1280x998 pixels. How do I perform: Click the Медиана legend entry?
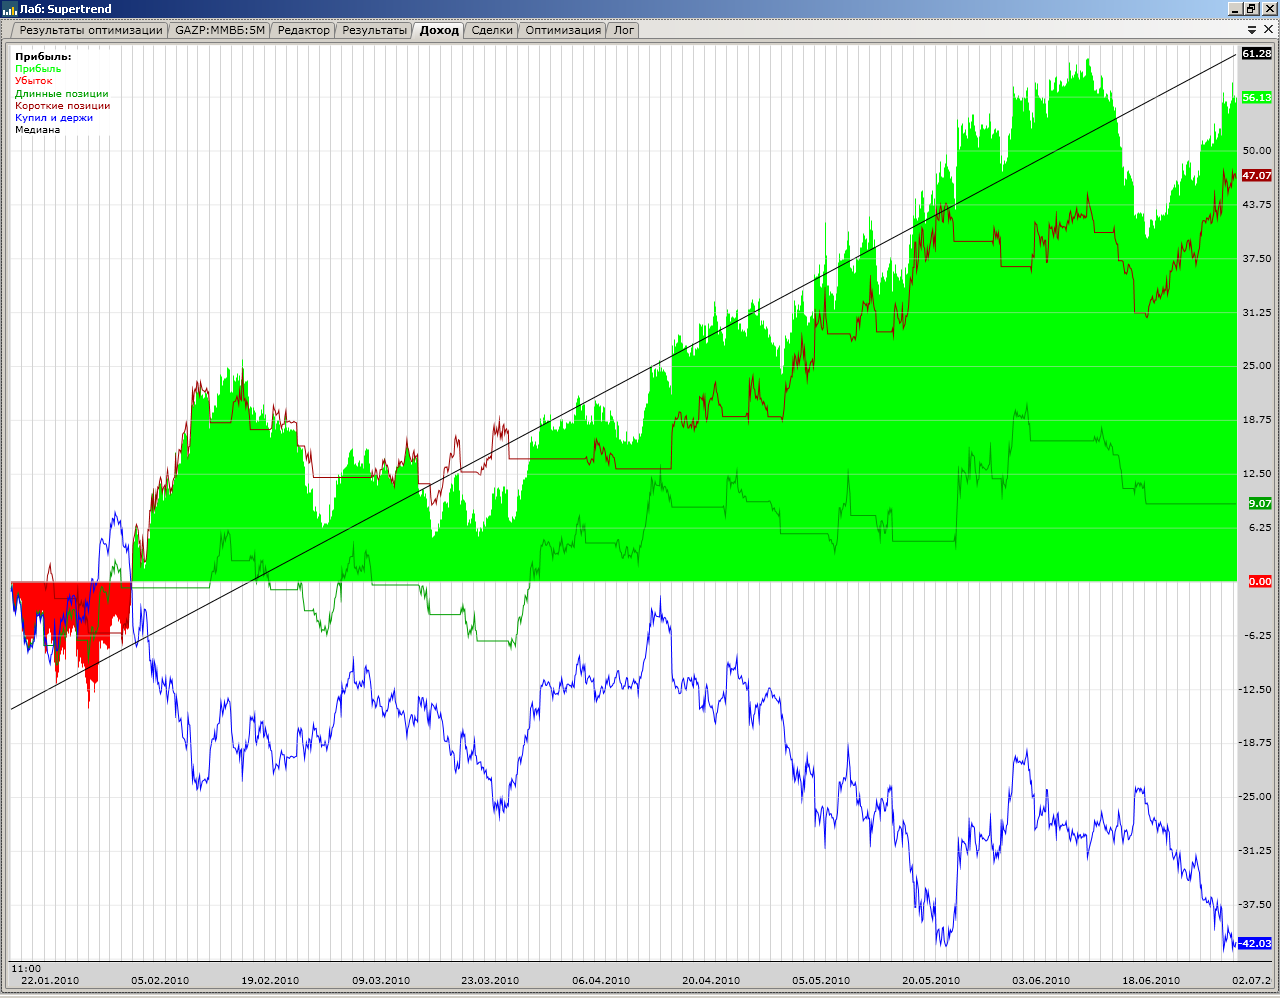tap(37, 130)
